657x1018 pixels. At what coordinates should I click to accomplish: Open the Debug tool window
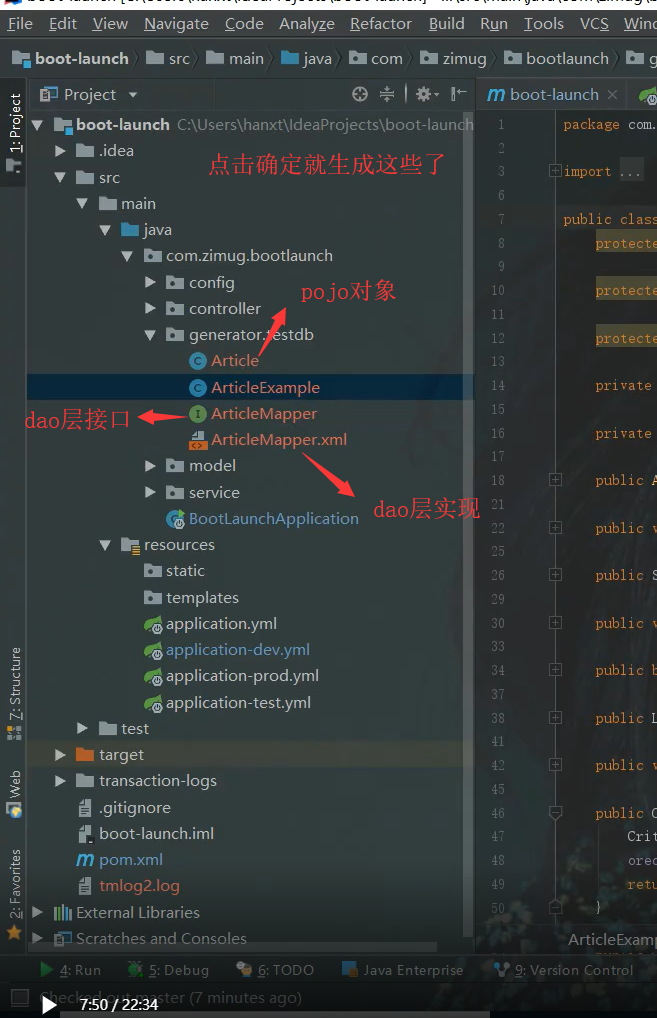point(168,970)
